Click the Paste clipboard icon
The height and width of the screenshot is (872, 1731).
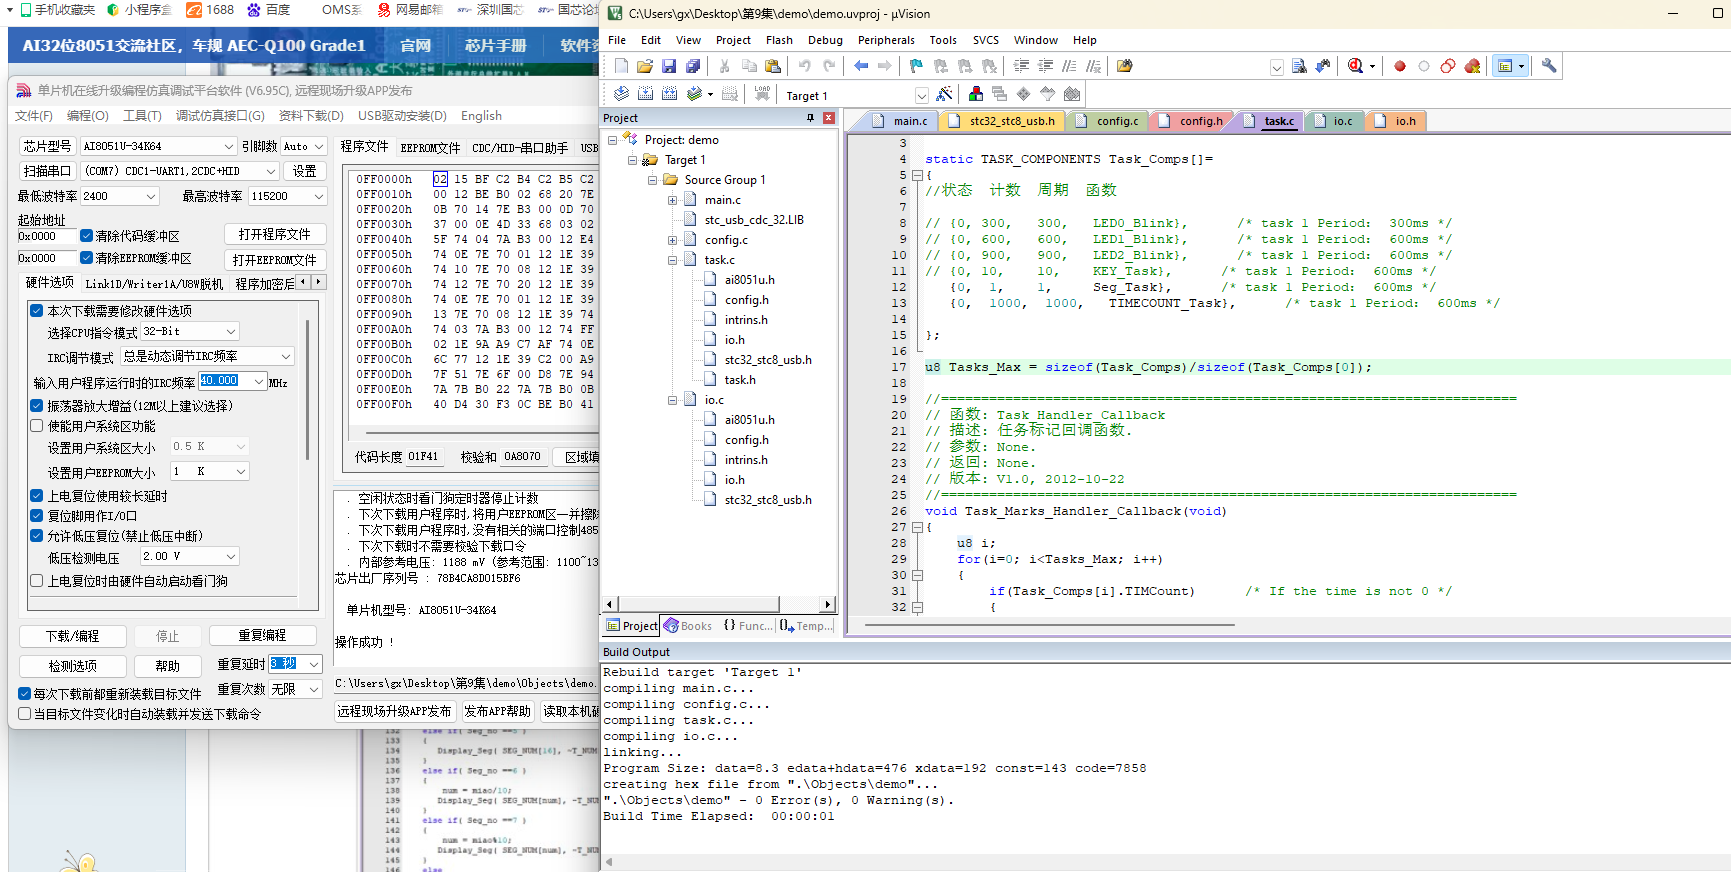point(773,66)
